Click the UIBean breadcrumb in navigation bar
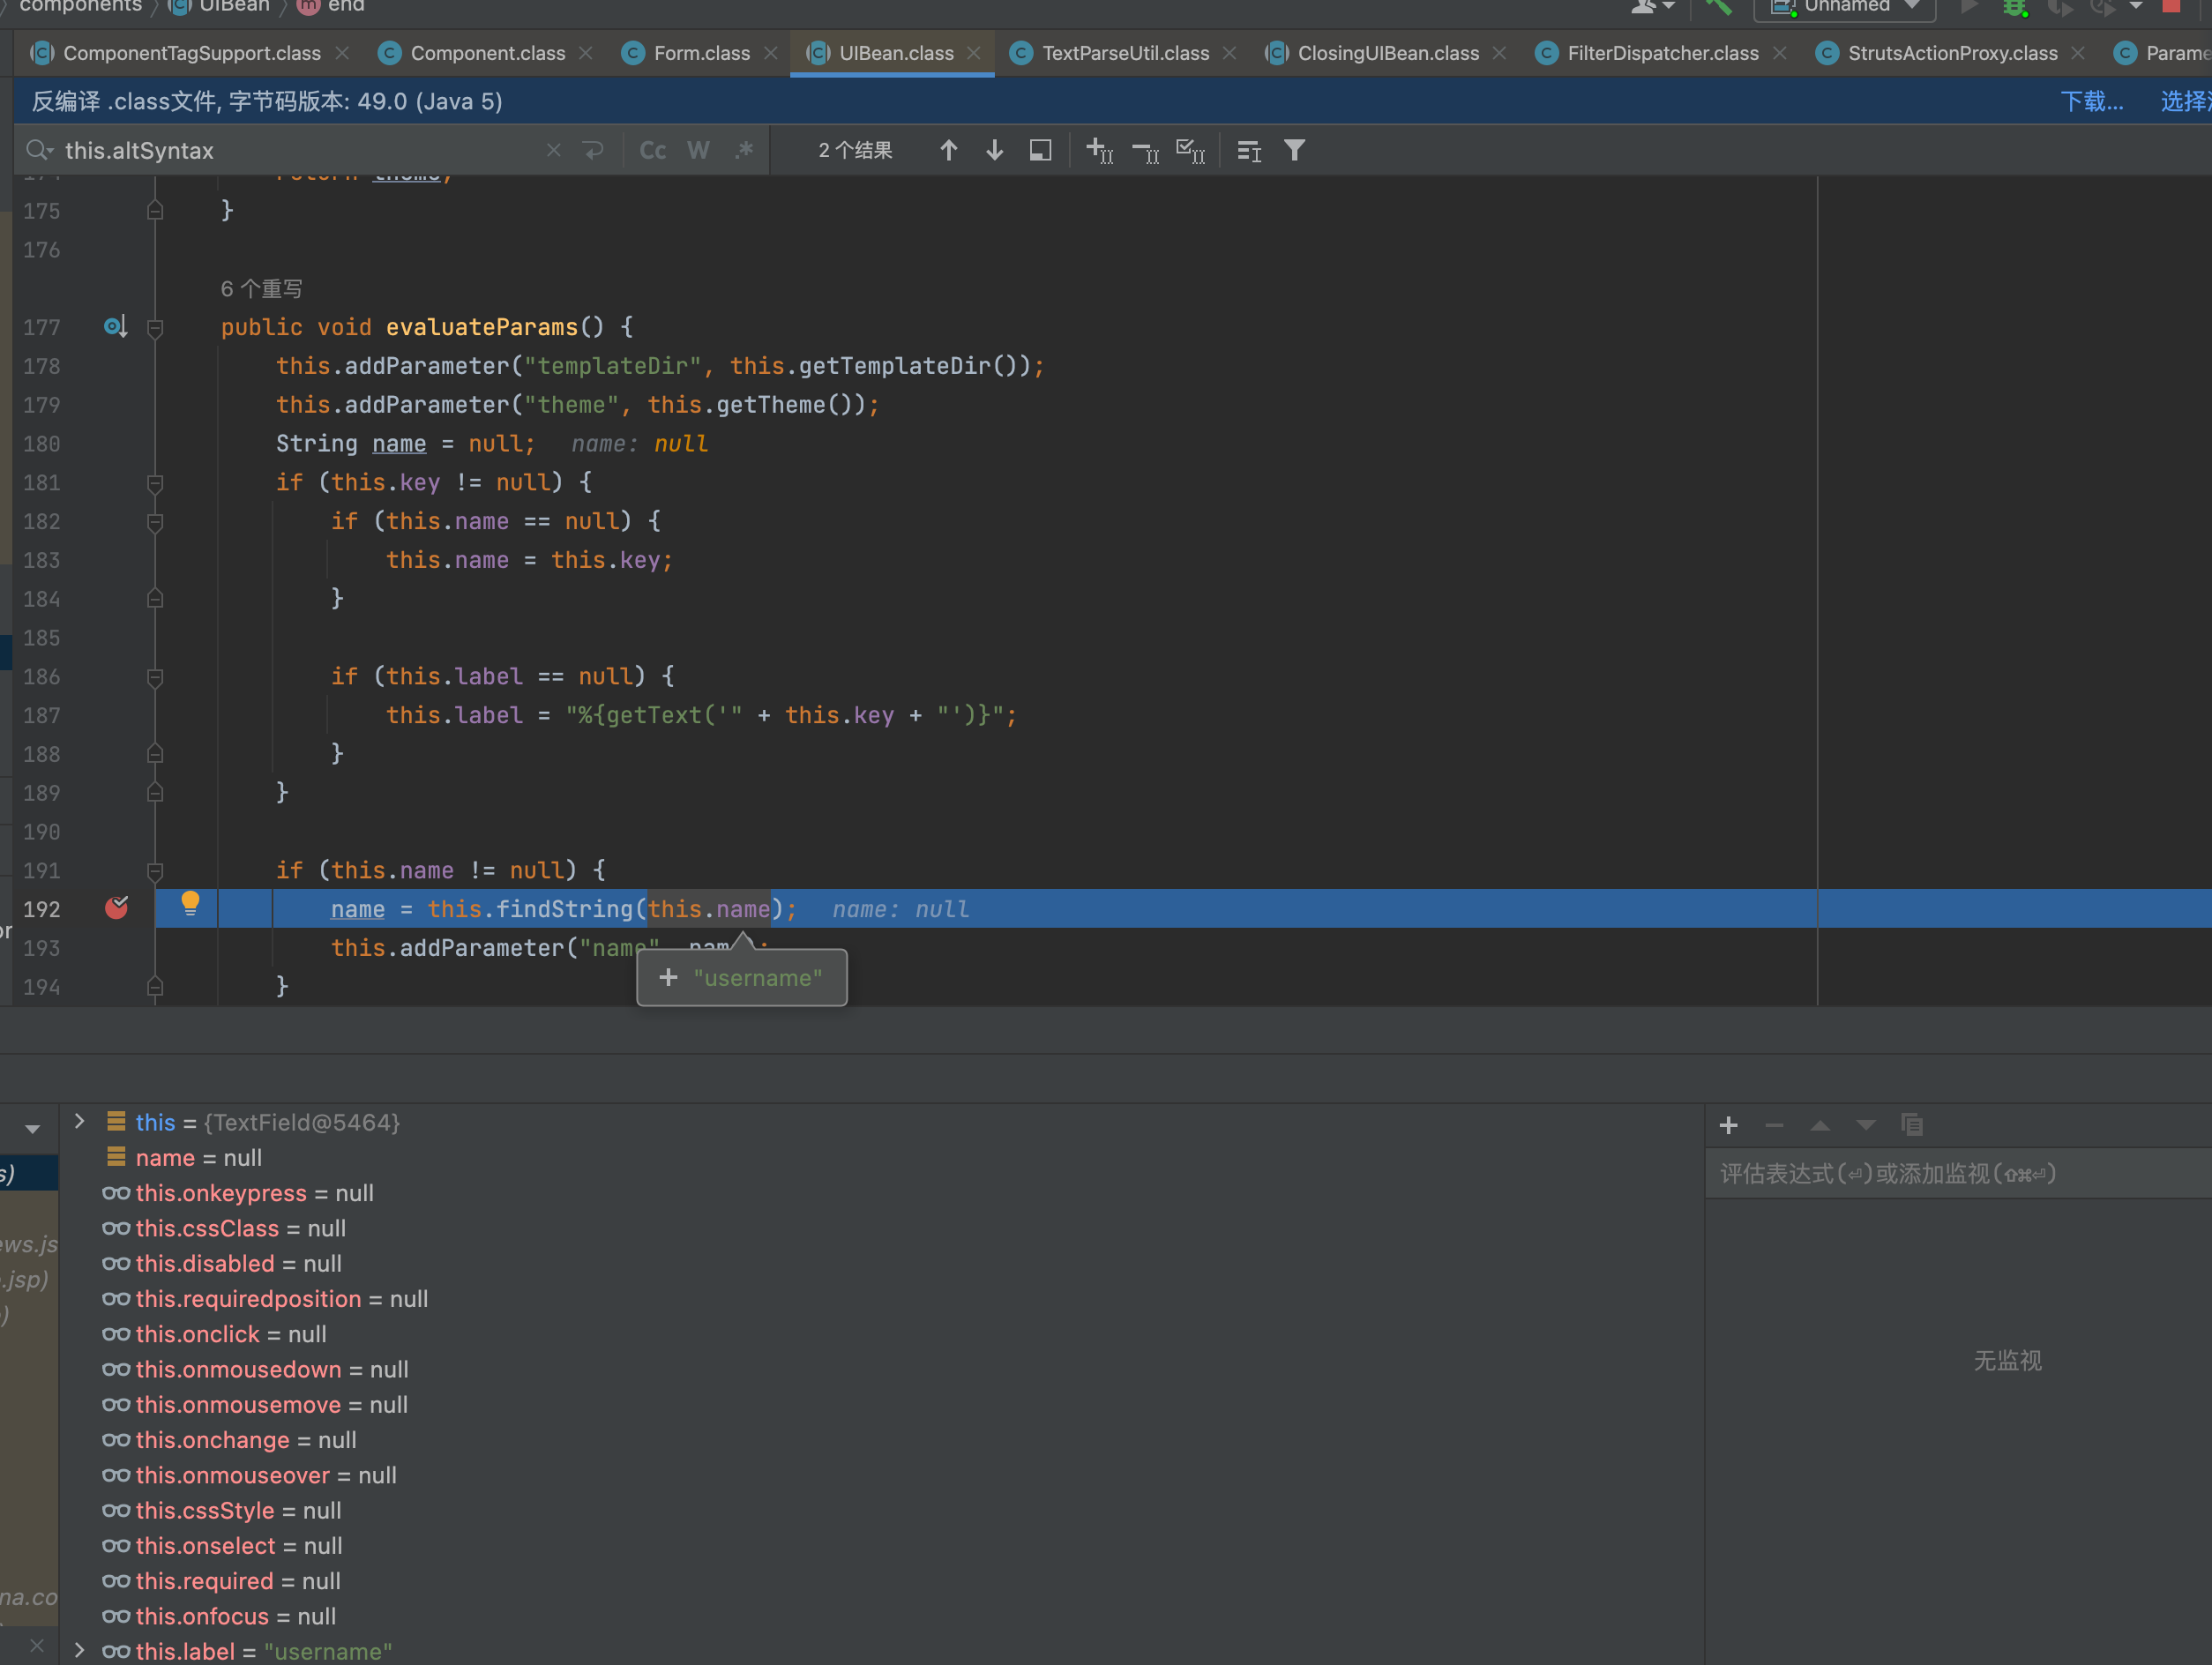 click(x=220, y=6)
